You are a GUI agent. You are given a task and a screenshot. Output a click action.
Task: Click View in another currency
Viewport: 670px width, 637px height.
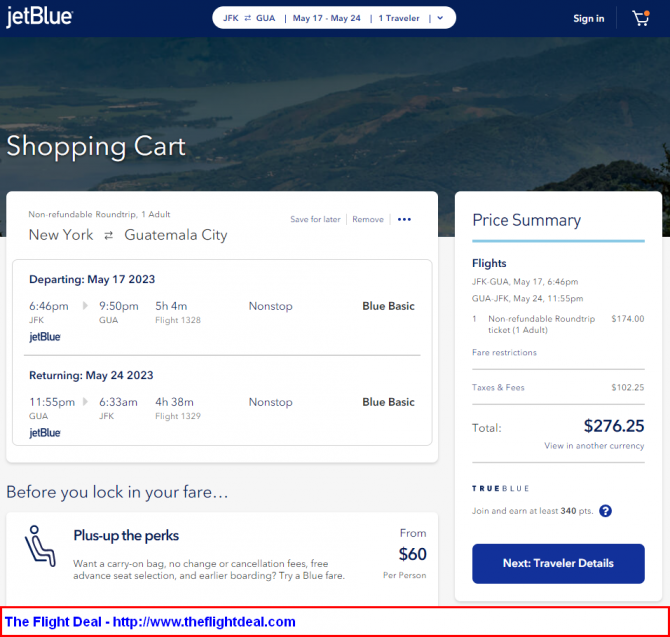594,446
